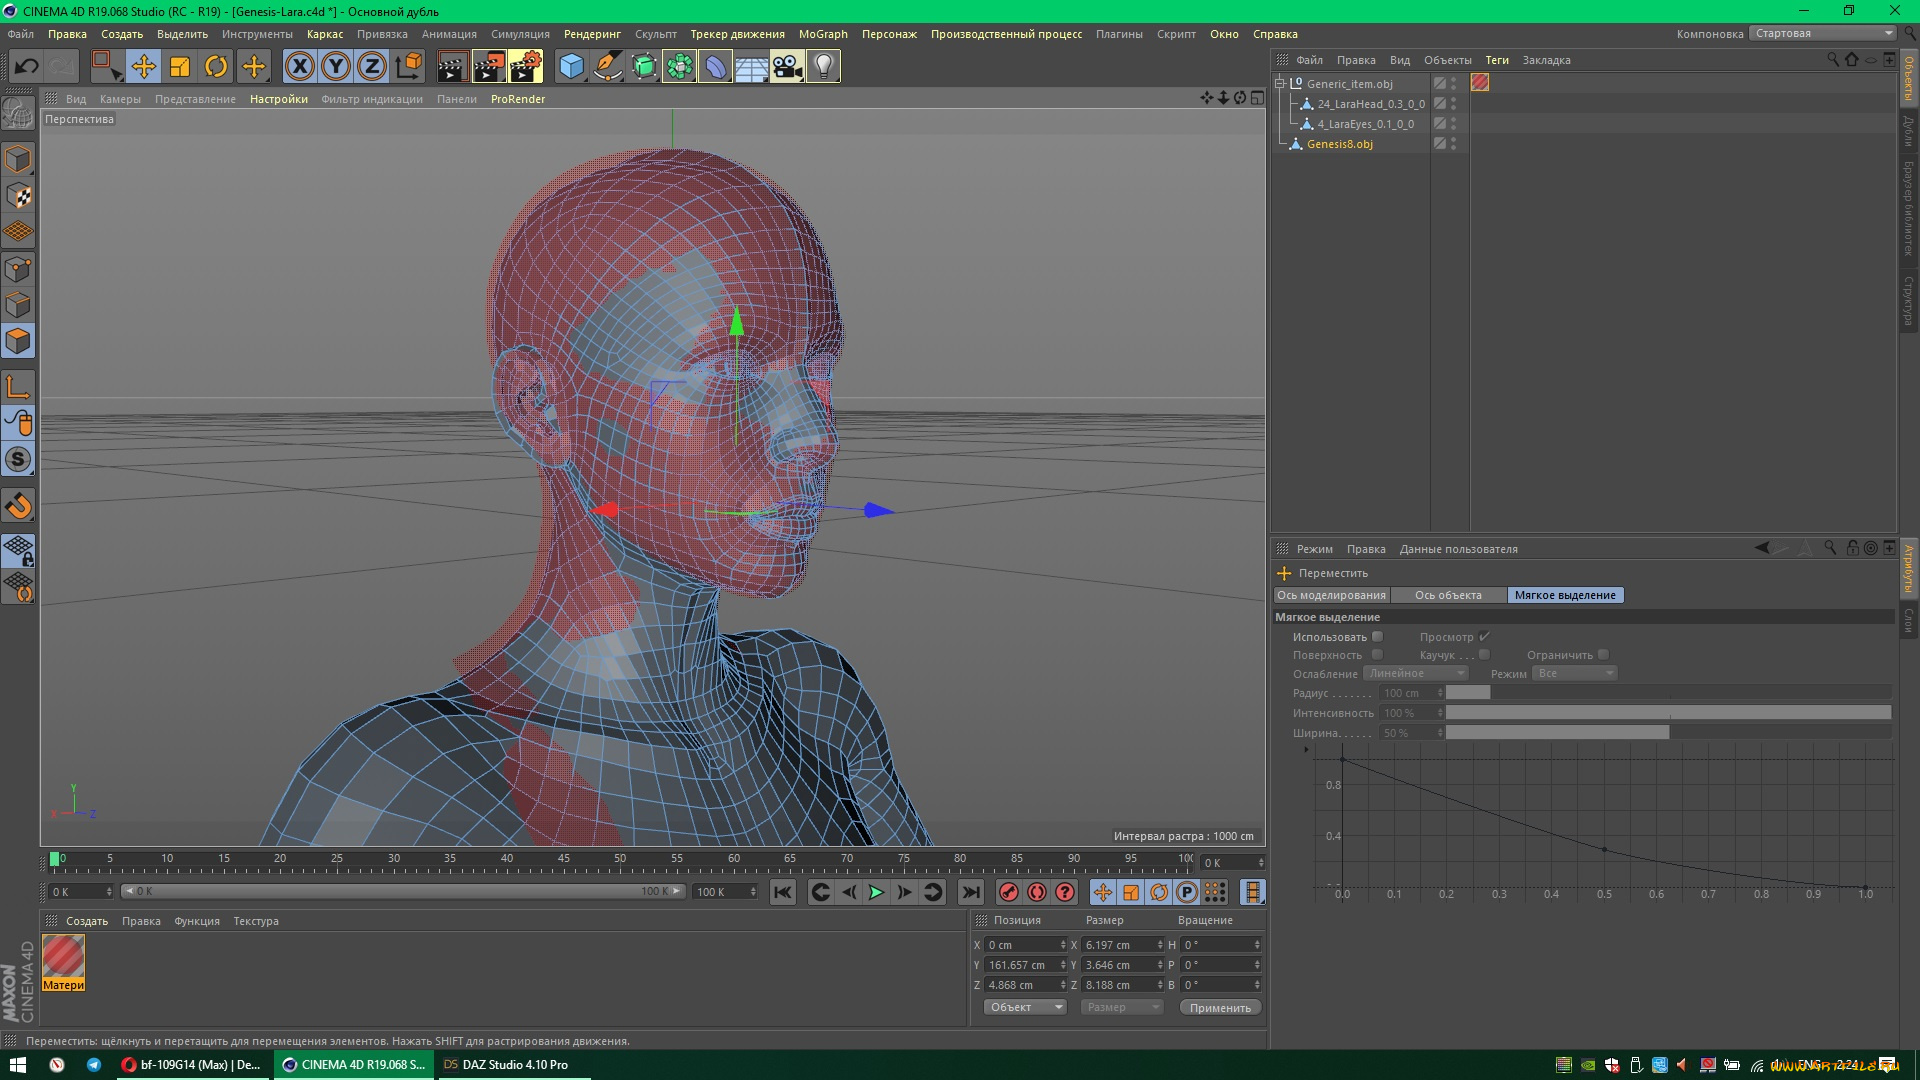Add a camera object from toolbar
This screenshot has height=1080, width=1920.
pos(787,67)
